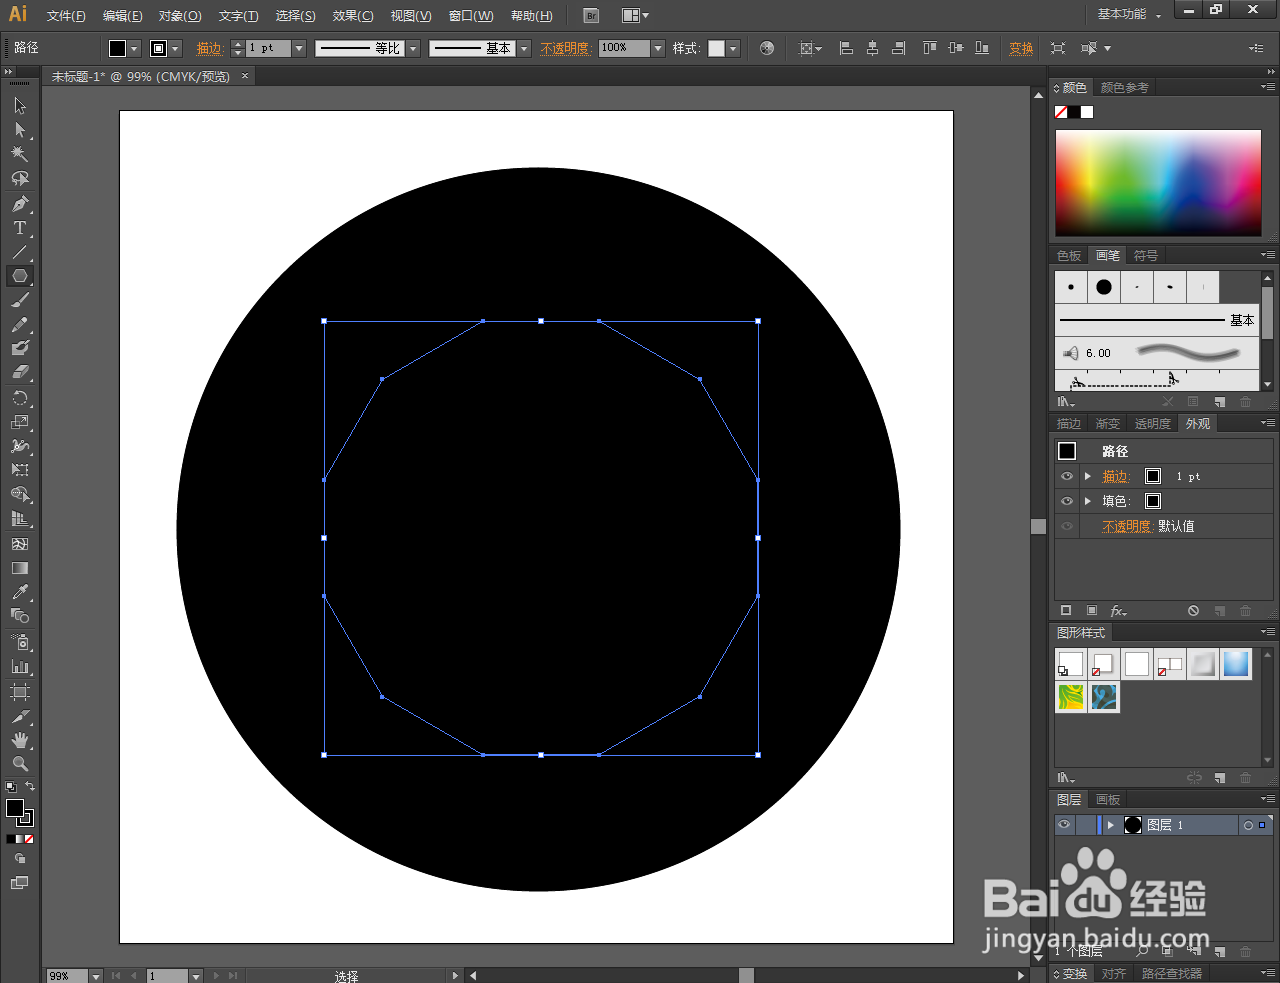Open the 100% opacity dropdown
This screenshot has height=983, width=1280.
coord(658,48)
